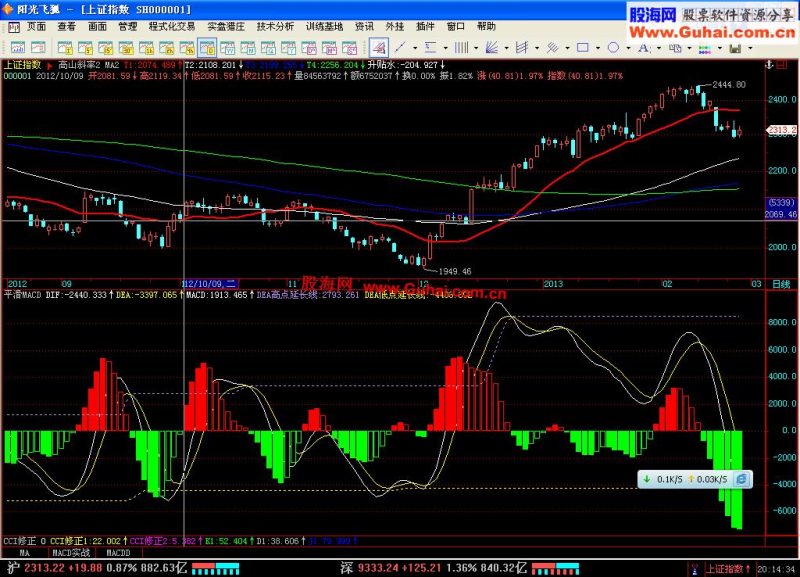Open the 帮助 menu
The height and width of the screenshot is (577, 800).
click(486, 27)
